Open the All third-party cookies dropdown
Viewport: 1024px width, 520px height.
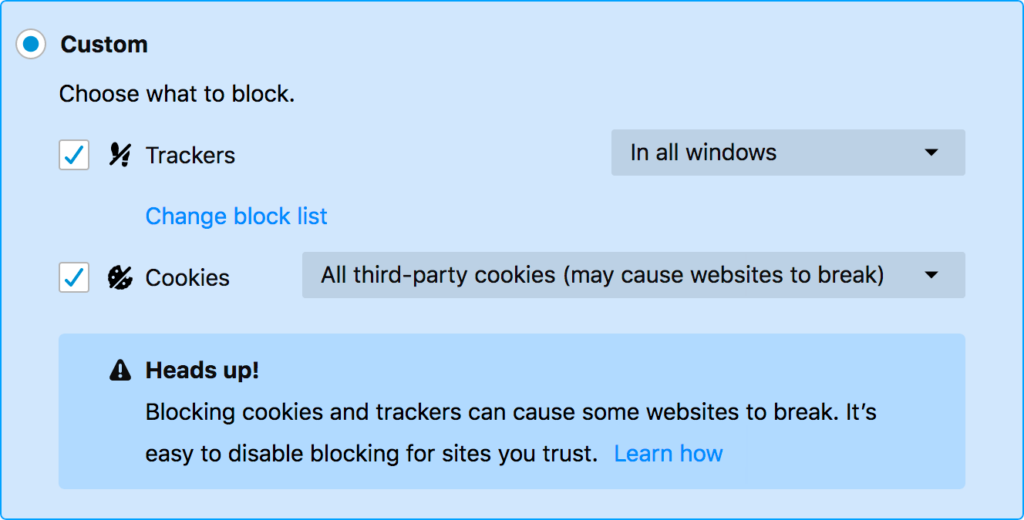[633, 275]
